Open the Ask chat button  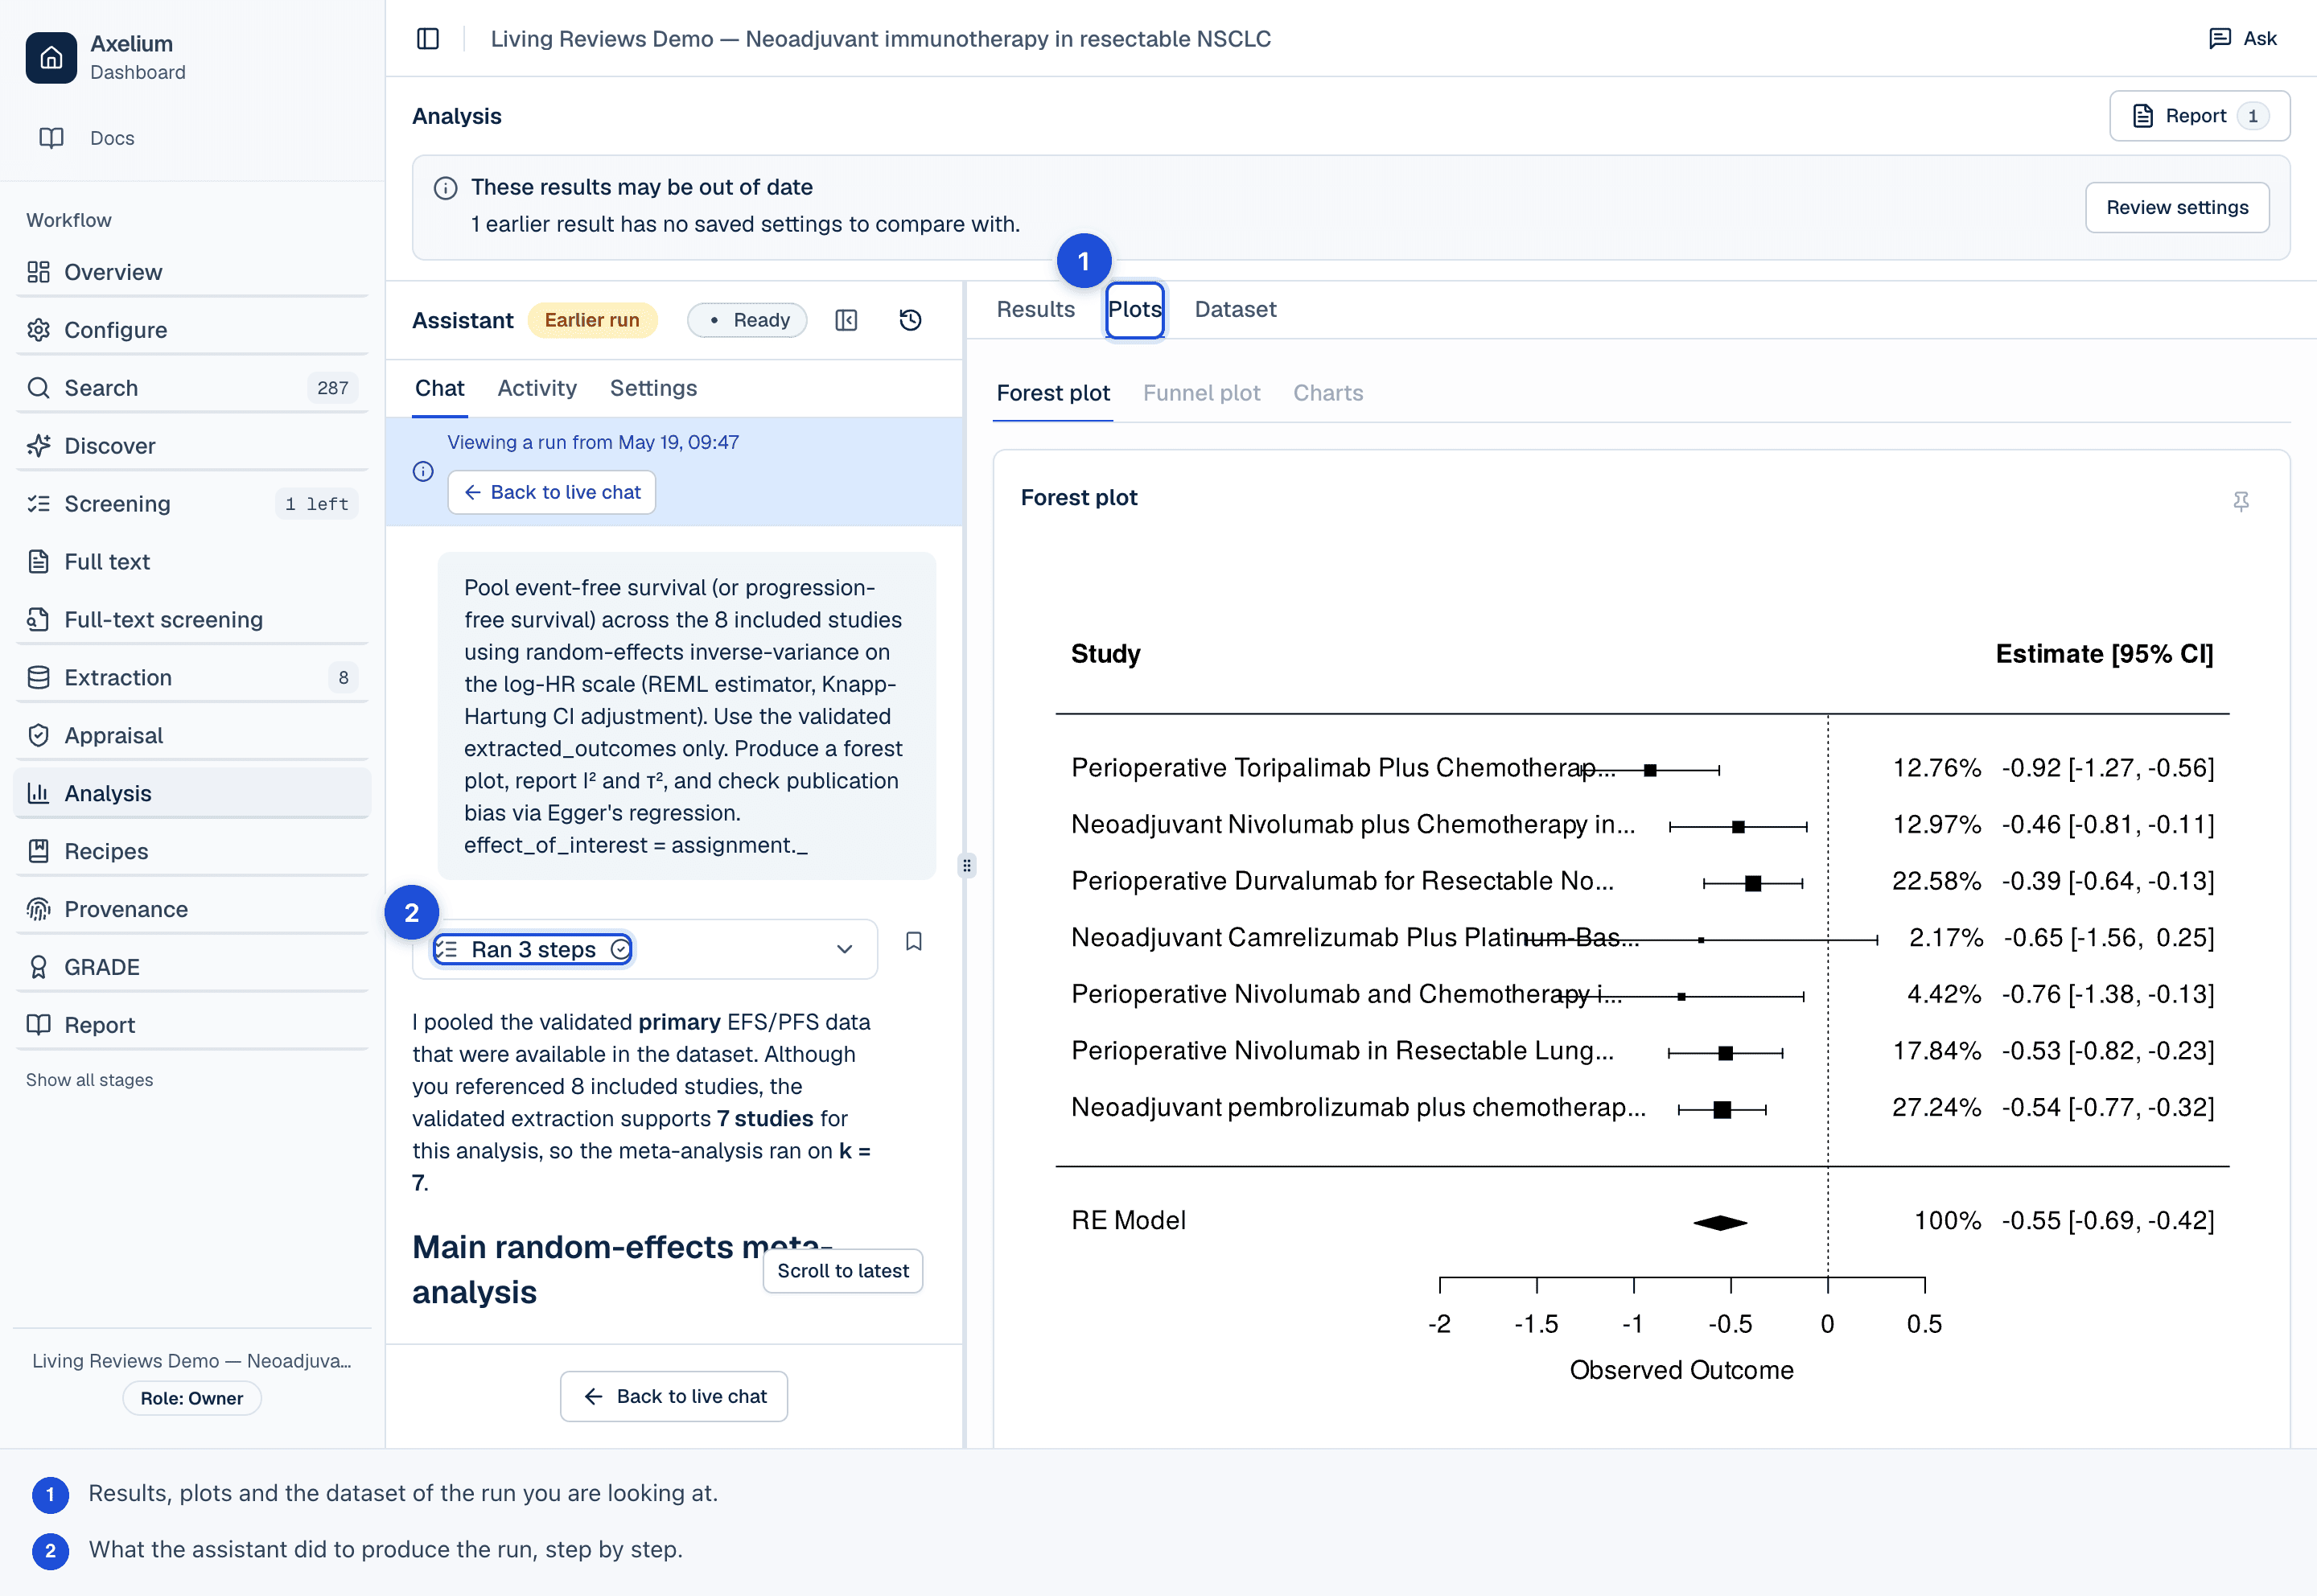click(2242, 39)
